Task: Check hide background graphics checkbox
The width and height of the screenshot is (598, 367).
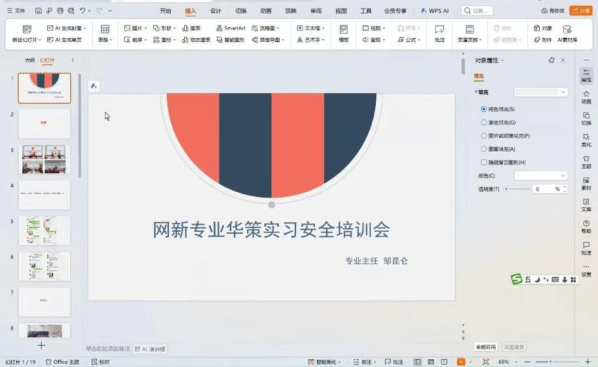Action: click(x=484, y=163)
